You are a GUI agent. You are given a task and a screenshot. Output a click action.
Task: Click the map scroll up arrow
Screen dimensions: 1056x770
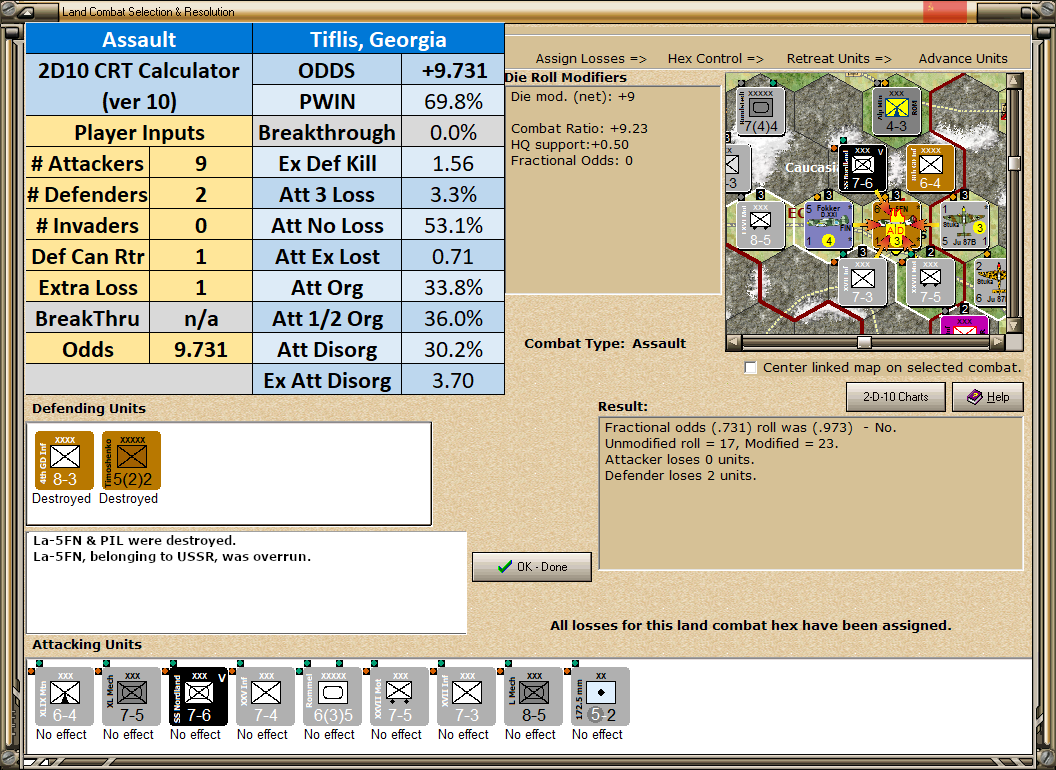(1014, 81)
